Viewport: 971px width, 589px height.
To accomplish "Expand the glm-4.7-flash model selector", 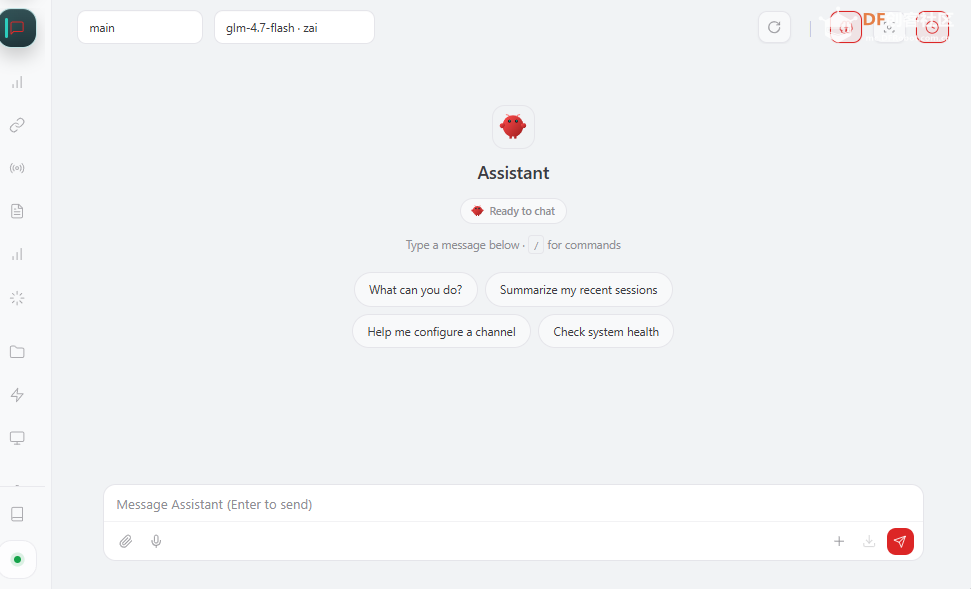I will coord(294,28).
